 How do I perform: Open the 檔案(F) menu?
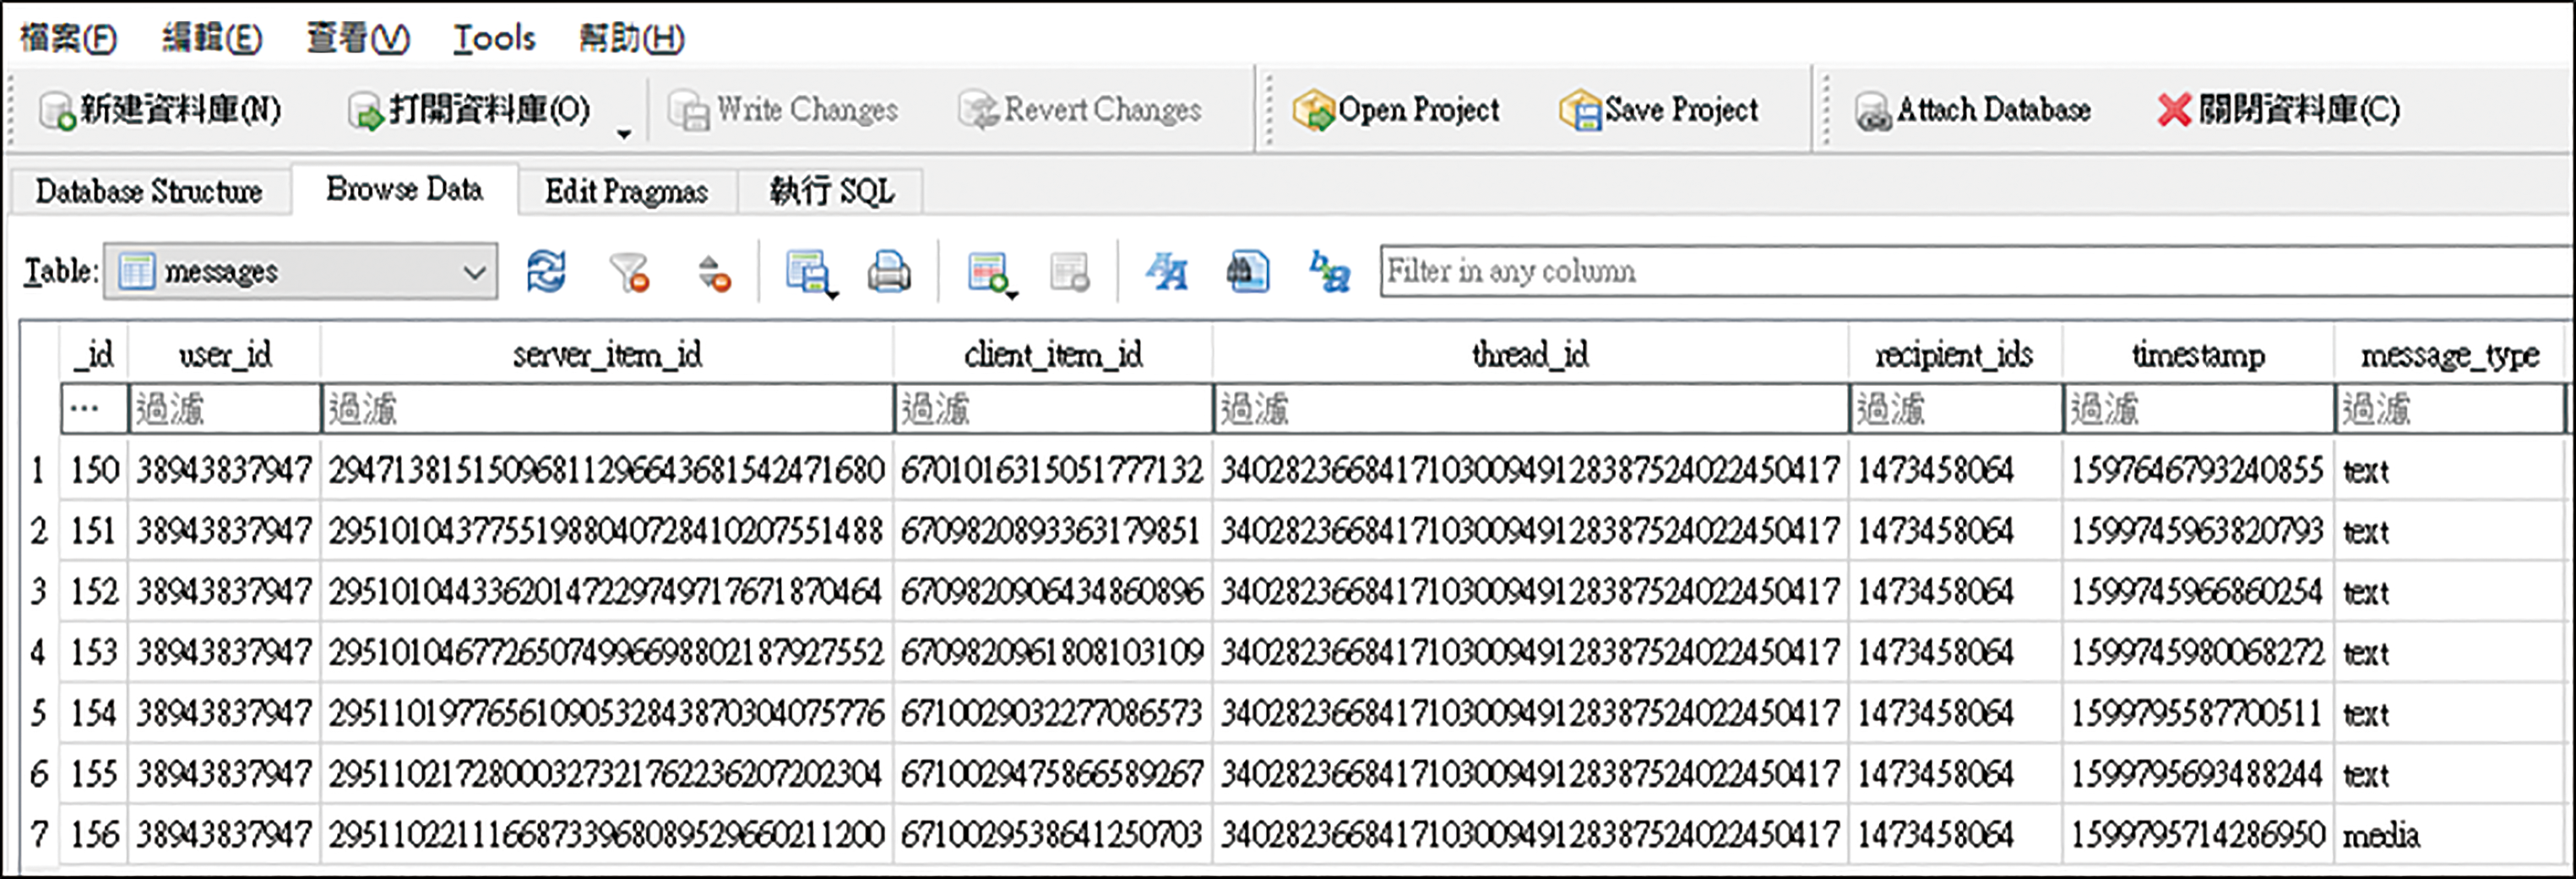[x=68, y=38]
